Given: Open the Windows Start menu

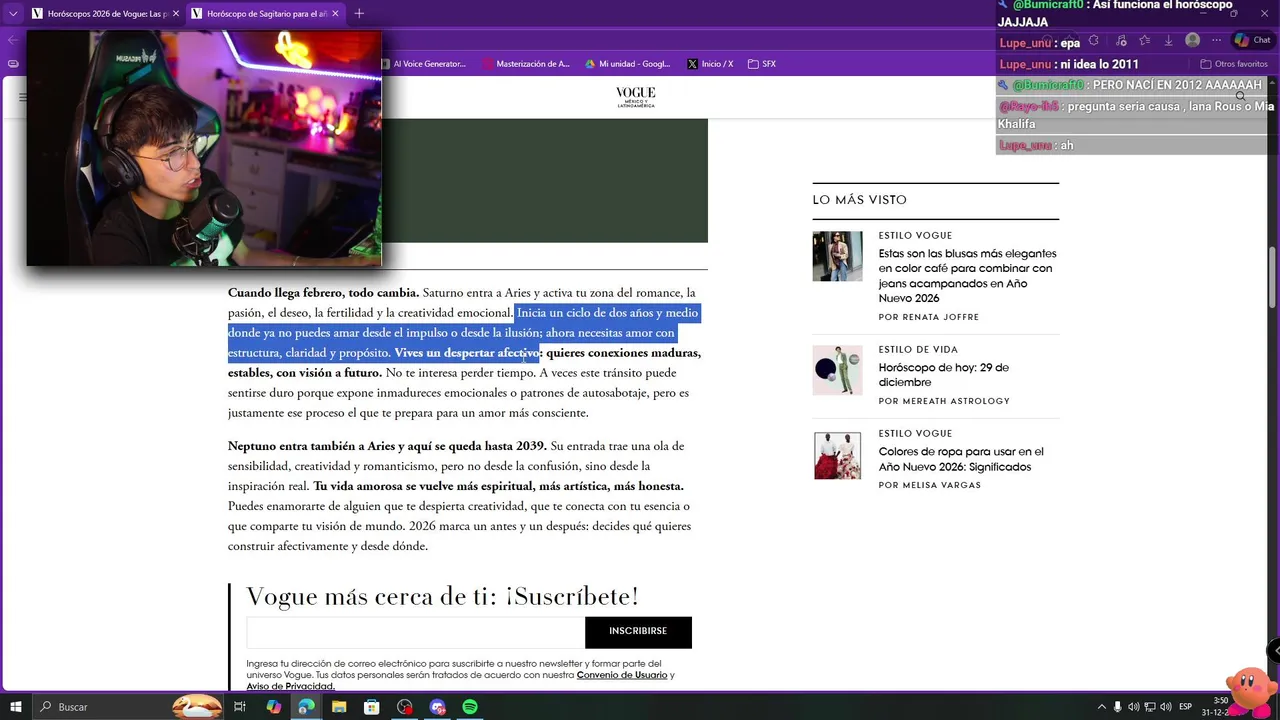Looking at the screenshot, I should 16,707.
